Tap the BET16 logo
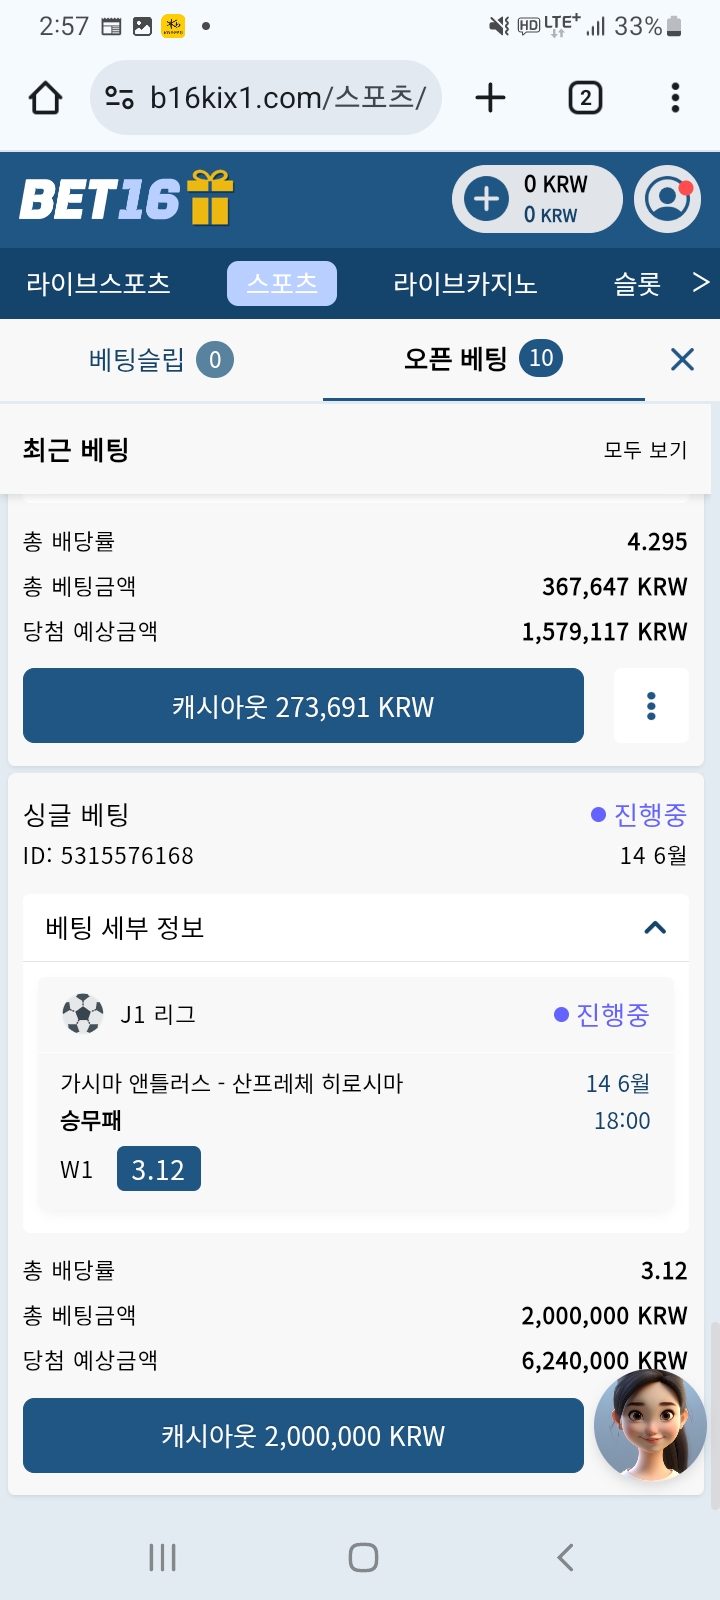This screenshot has height=1600, width=720. pos(100,199)
